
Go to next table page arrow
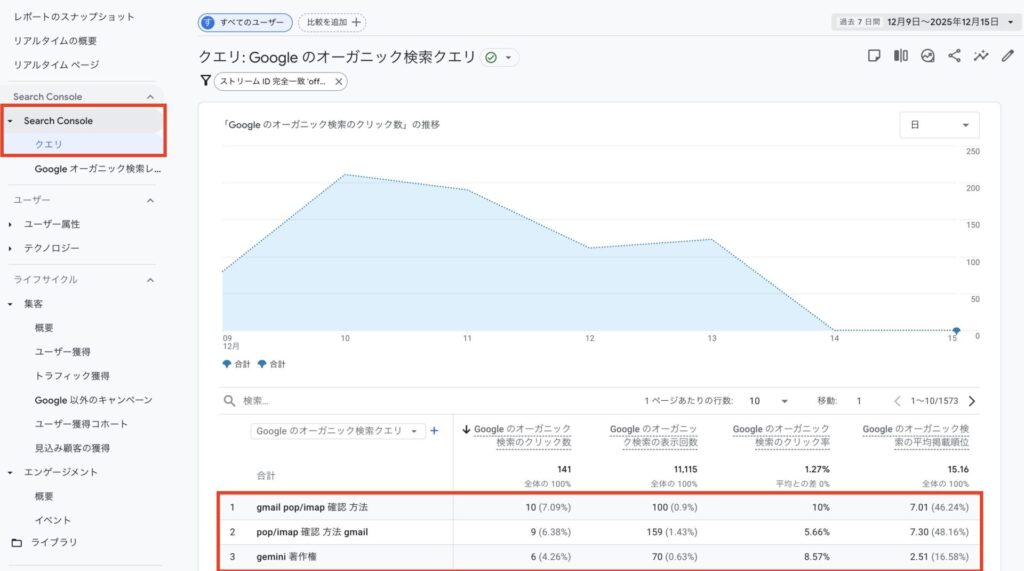(971, 401)
